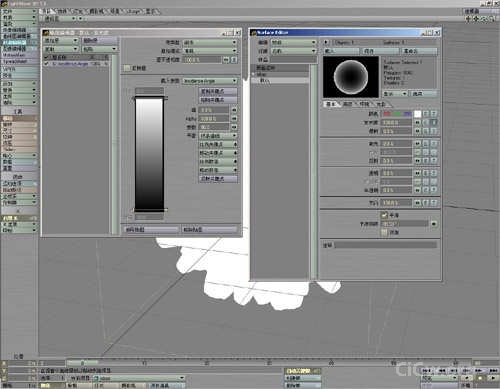Switch to Environment tab in Surface Editor

click(x=364, y=104)
